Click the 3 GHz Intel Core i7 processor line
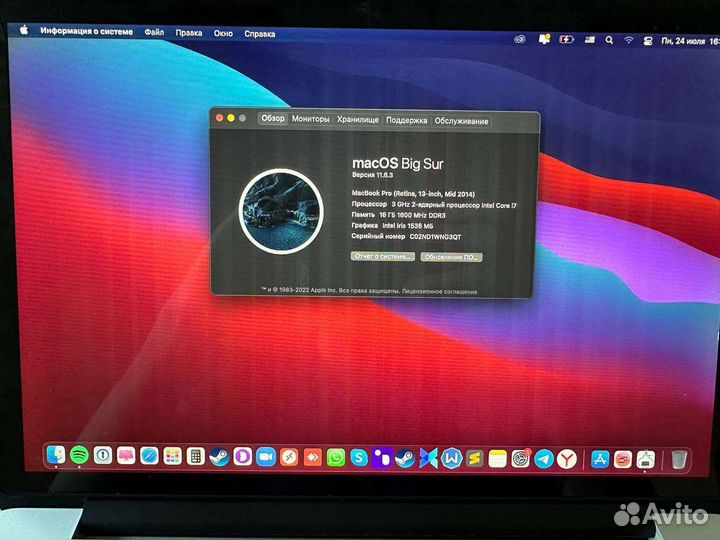 tap(434, 205)
